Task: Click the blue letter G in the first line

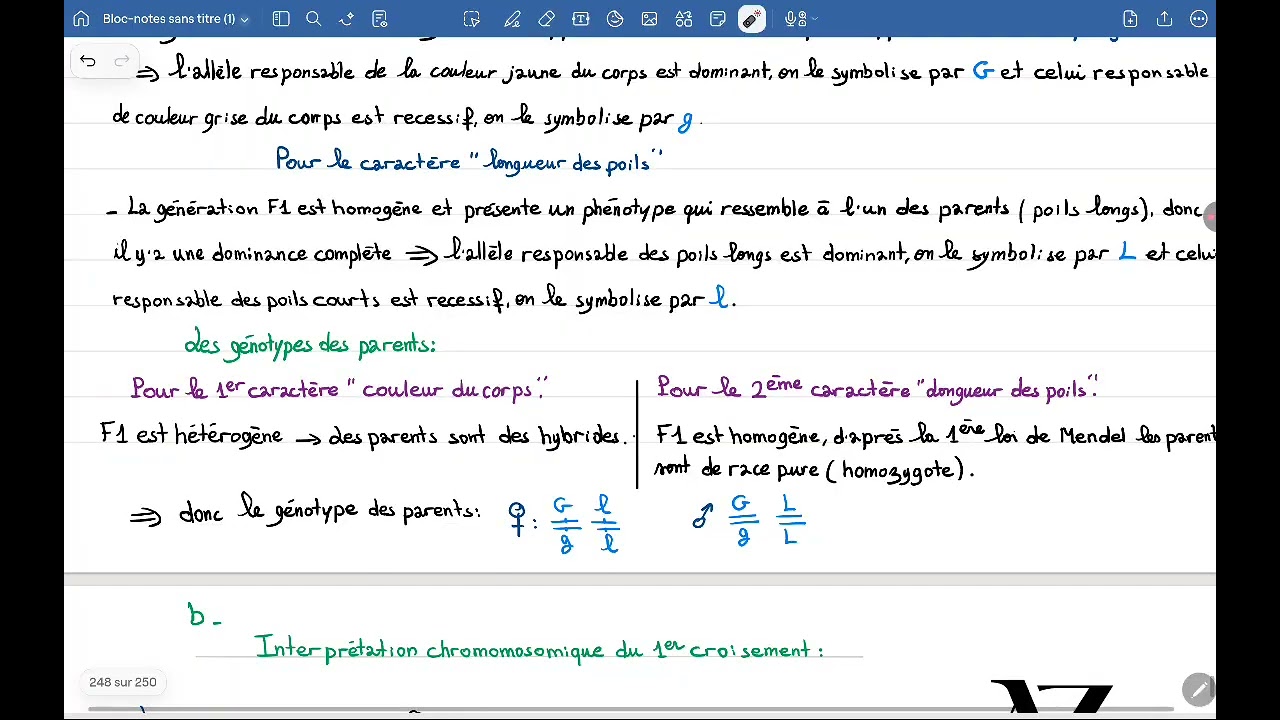Action: coord(983,72)
